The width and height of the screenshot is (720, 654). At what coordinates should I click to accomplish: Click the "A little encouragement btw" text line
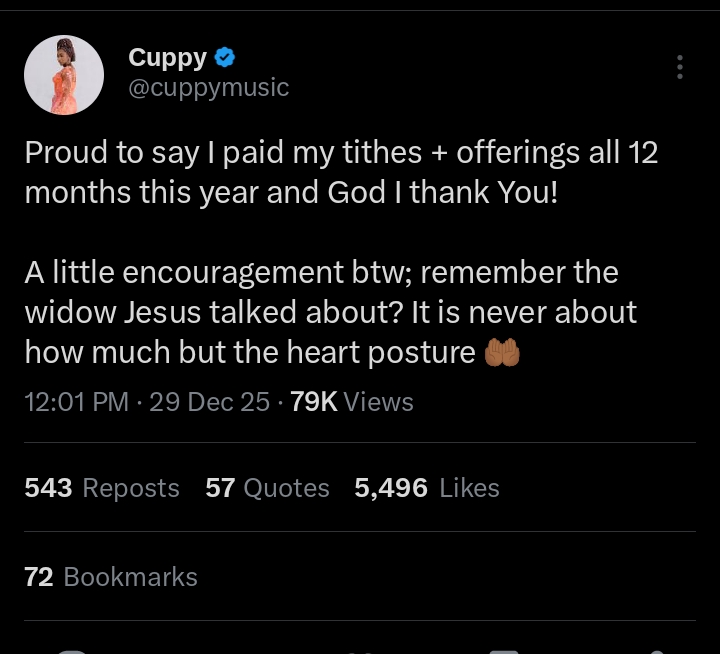(320, 272)
